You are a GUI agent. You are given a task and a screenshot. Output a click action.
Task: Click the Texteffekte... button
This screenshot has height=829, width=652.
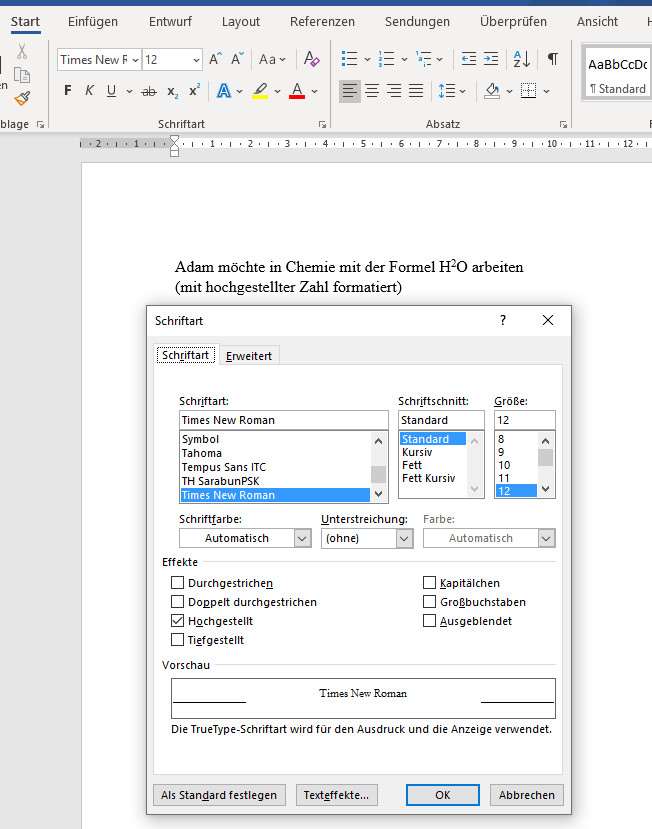pyautogui.click(x=337, y=795)
